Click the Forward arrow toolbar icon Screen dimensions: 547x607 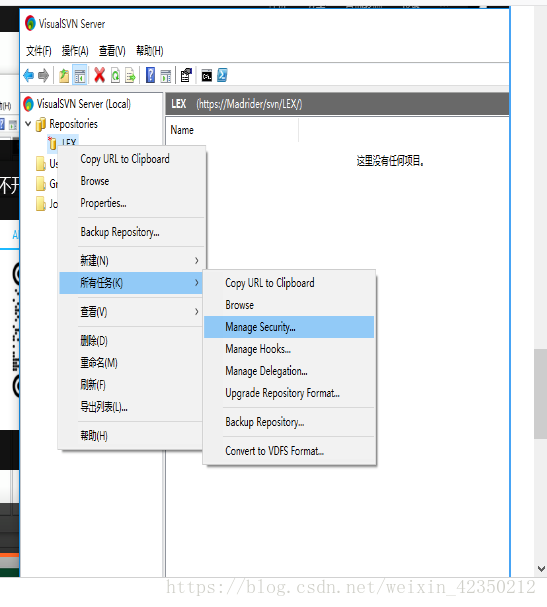[x=43, y=75]
